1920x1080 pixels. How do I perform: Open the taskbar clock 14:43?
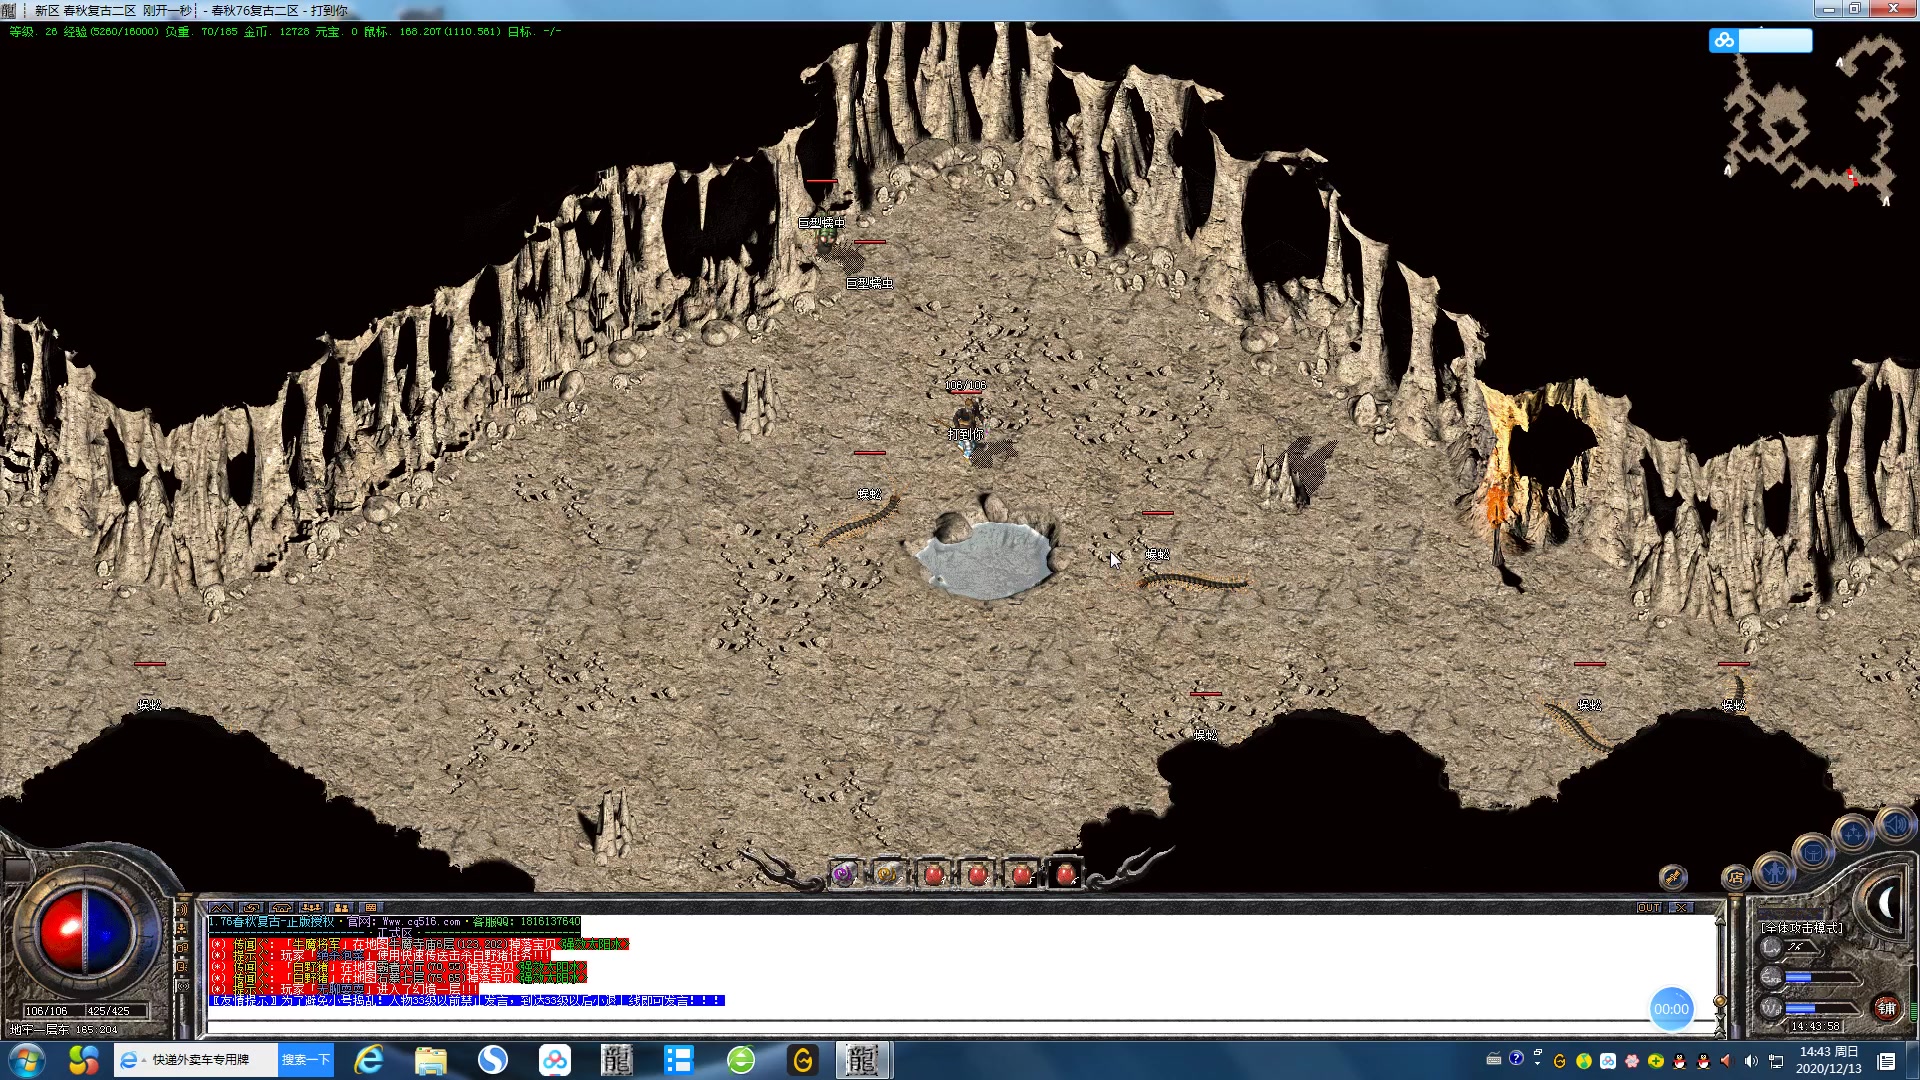(x=1829, y=1060)
